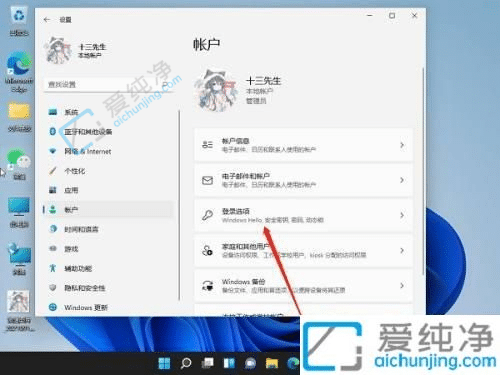Select This PC monitor desktop icon
This screenshot has height=375, width=500.
click(x=19, y=212)
